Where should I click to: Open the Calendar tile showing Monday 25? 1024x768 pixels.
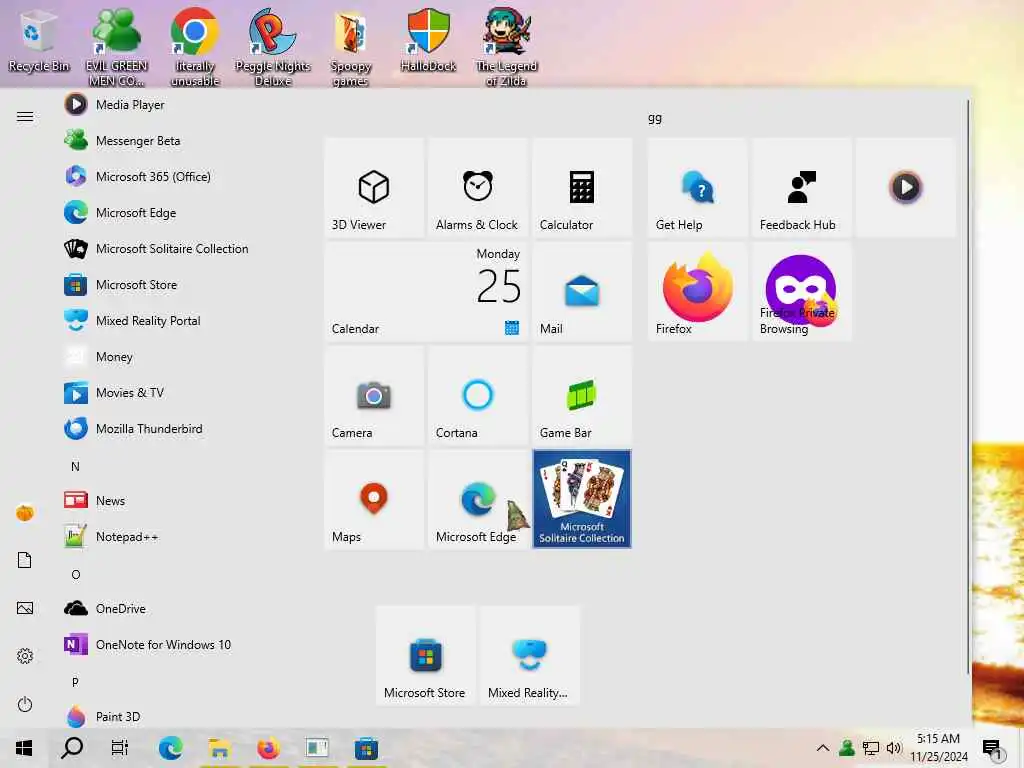426,291
